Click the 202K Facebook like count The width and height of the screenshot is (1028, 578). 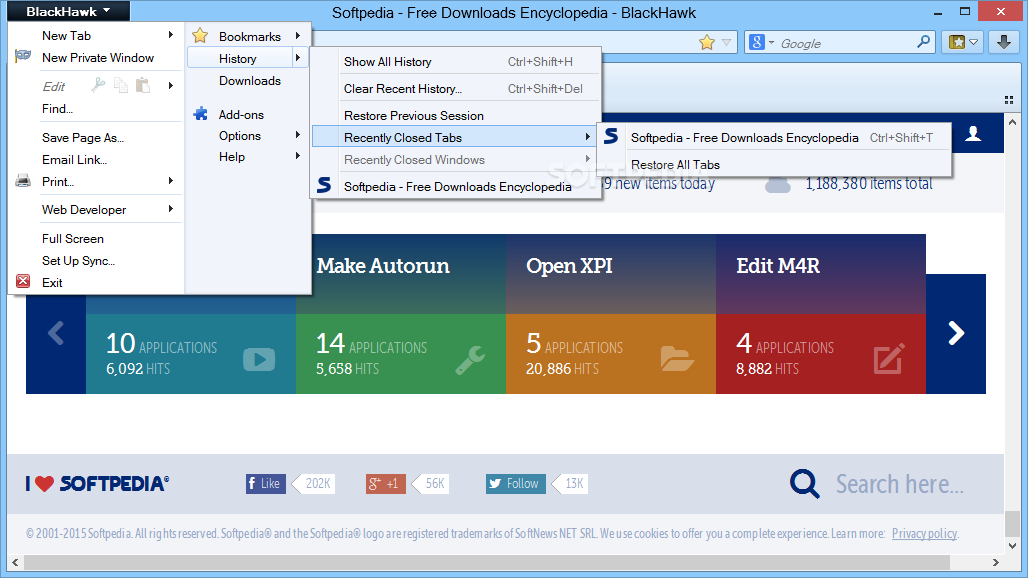(318, 484)
